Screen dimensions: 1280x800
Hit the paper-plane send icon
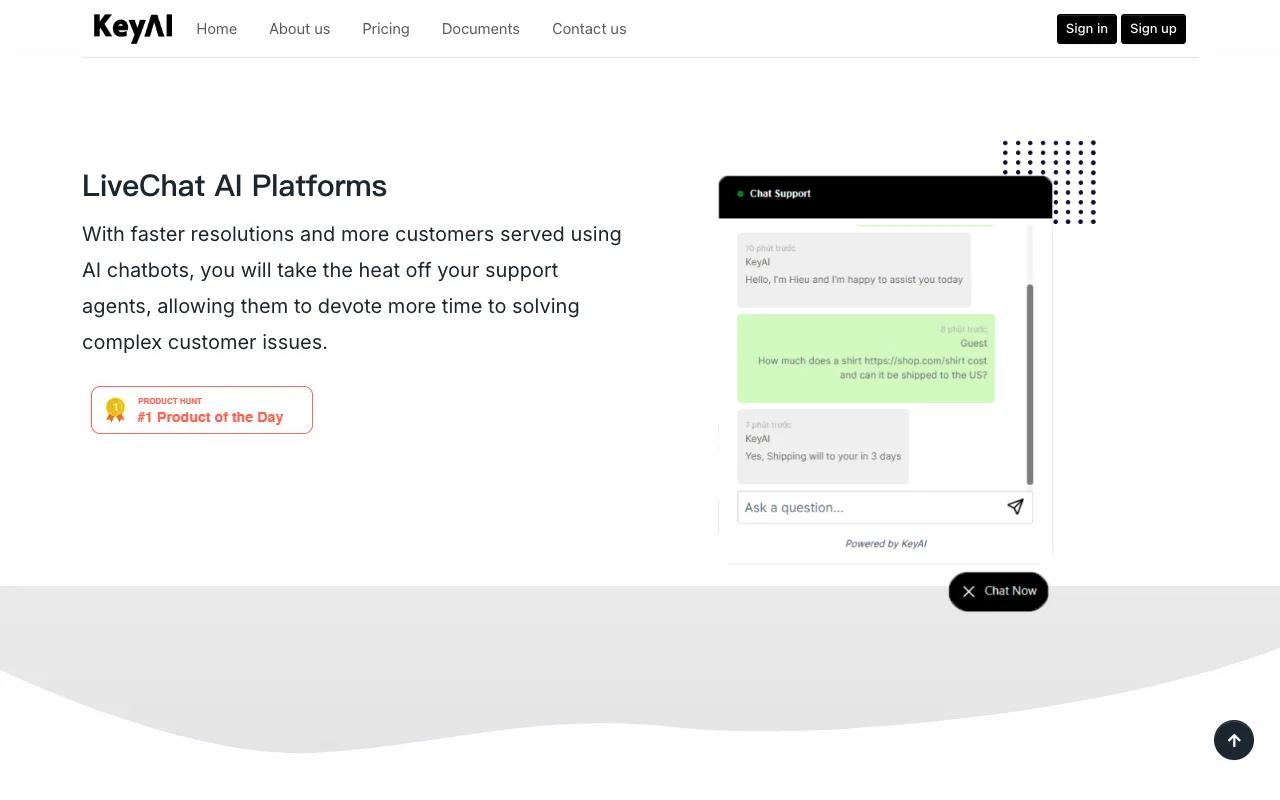point(1015,507)
